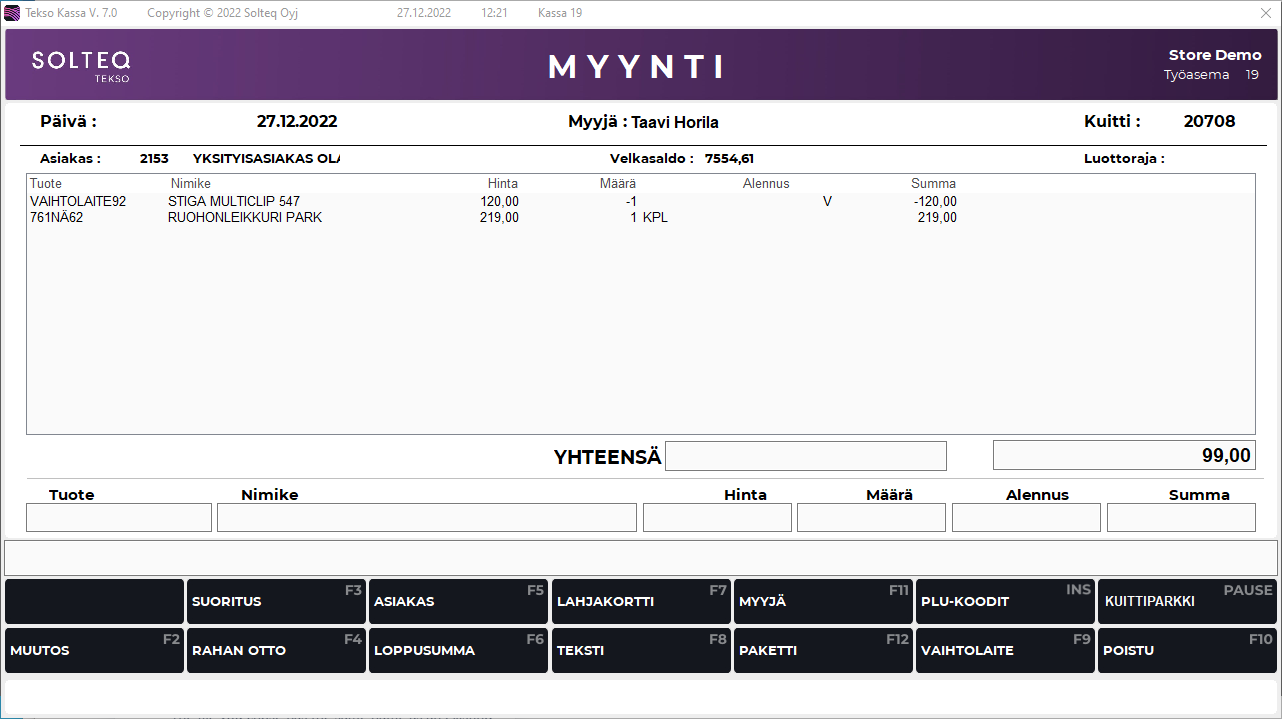This screenshot has width=1282, height=719.
Task: Select the STIGA MULTICLIP 547 row
Action: [234, 202]
